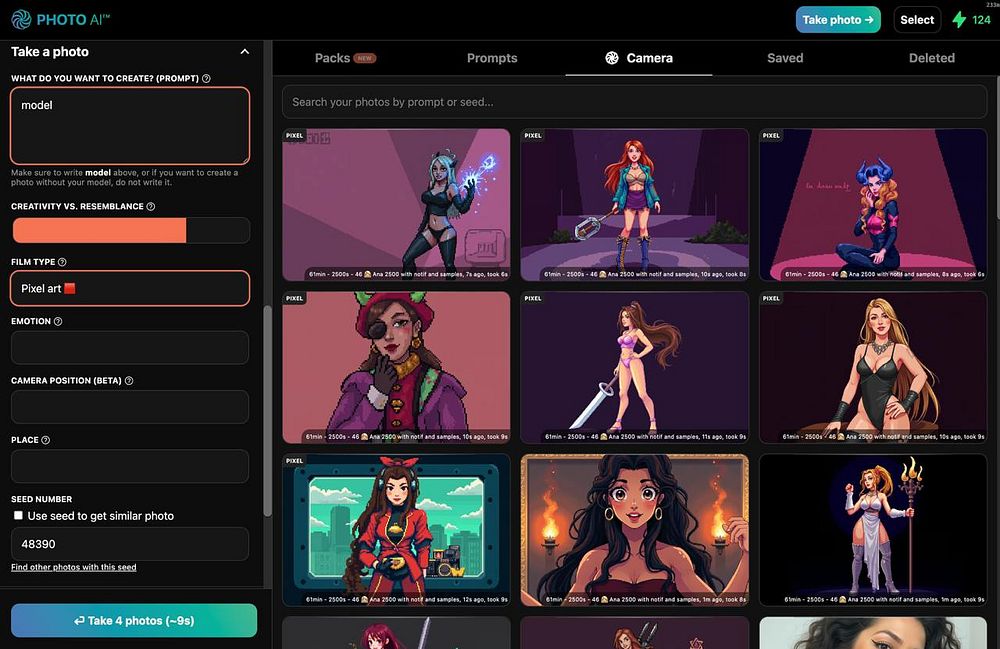1000x649 pixels.
Task: Open the red-outfit city skyline thumbnail
Action: (x=396, y=530)
